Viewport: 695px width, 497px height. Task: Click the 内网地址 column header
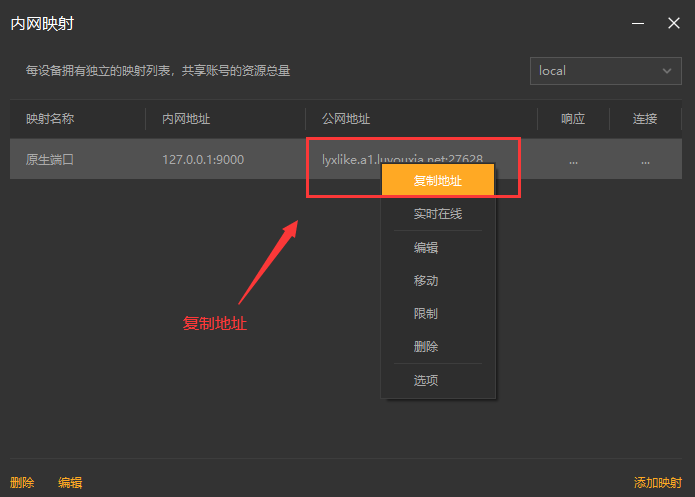(x=186, y=119)
